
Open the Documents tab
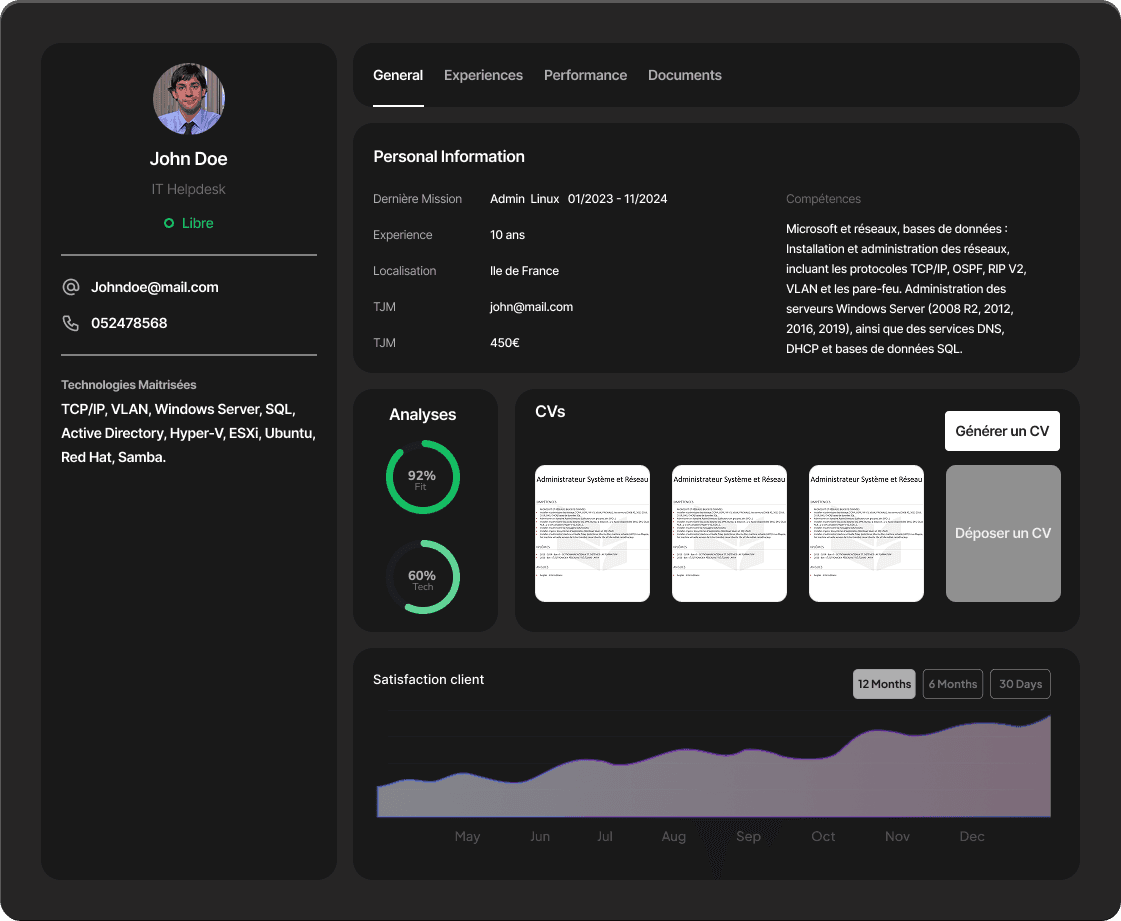tap(685, 75)
